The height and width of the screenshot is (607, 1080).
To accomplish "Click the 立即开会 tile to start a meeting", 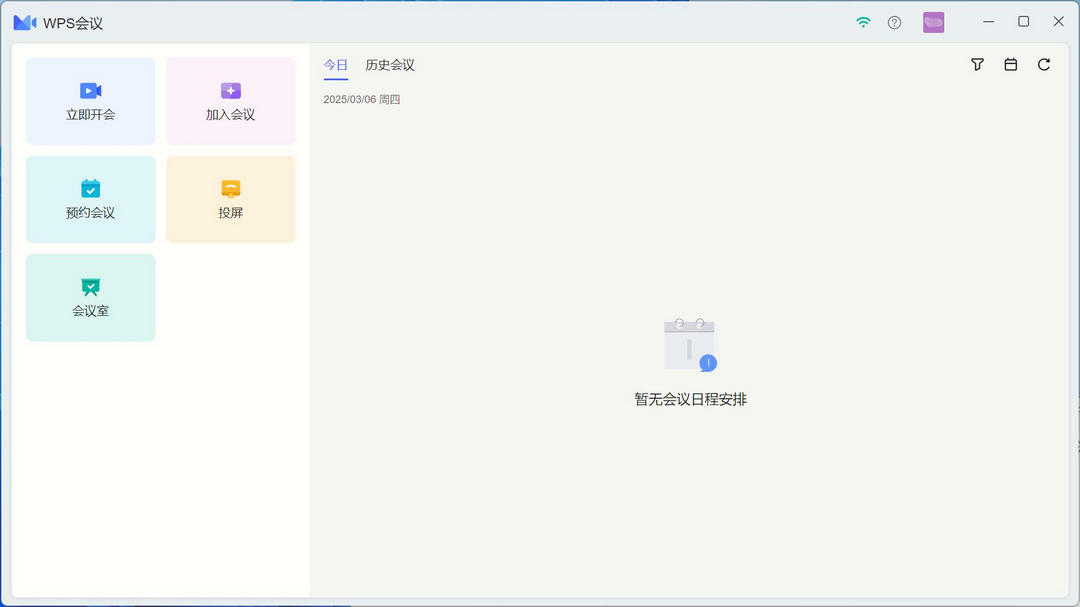I will [x=90, y=101].
